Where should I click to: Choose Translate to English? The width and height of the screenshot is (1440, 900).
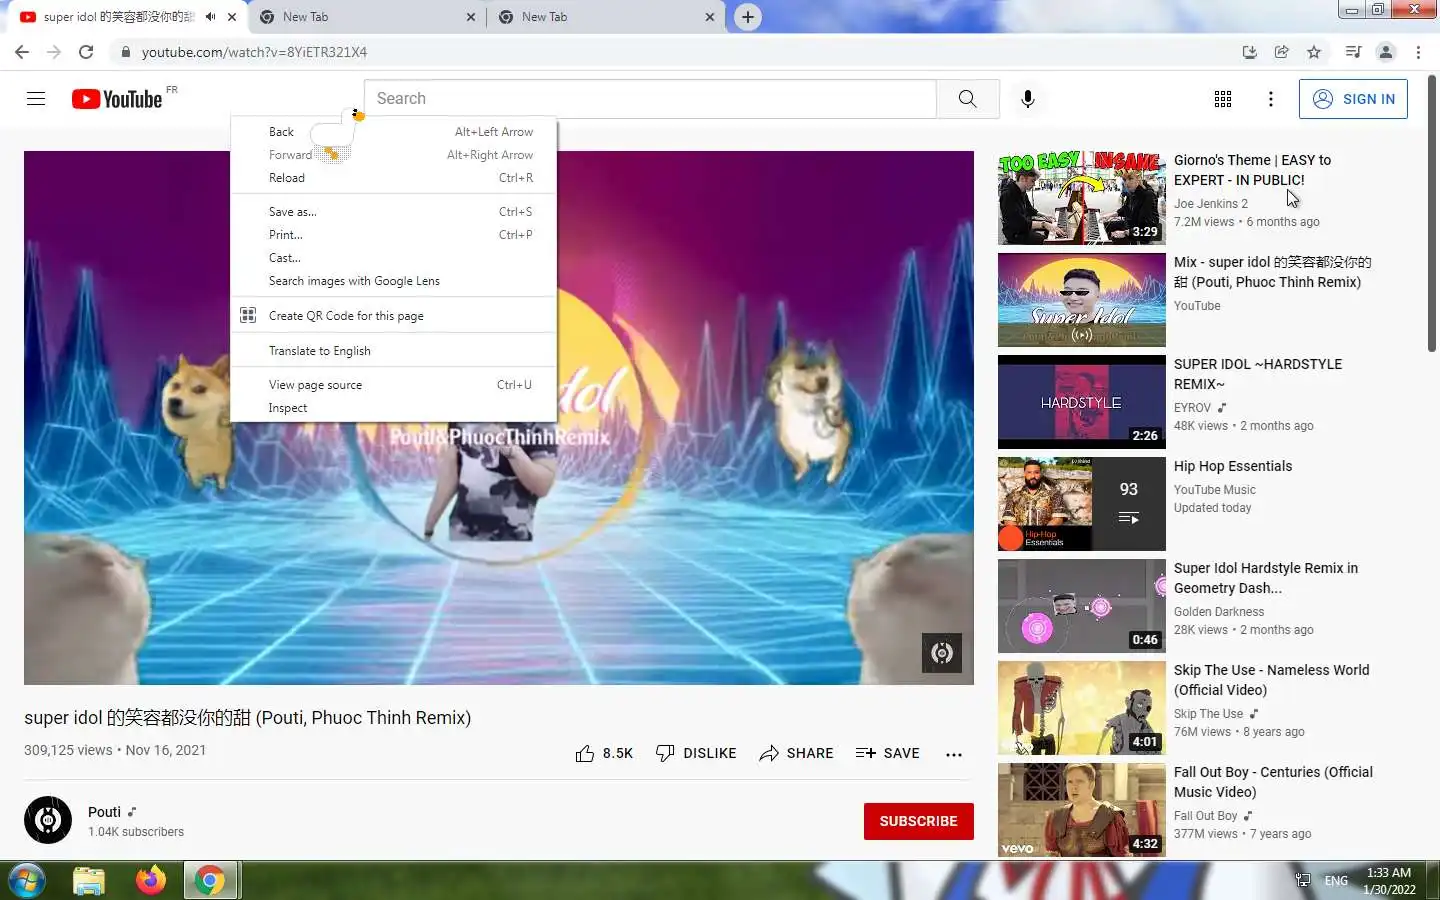393,351
